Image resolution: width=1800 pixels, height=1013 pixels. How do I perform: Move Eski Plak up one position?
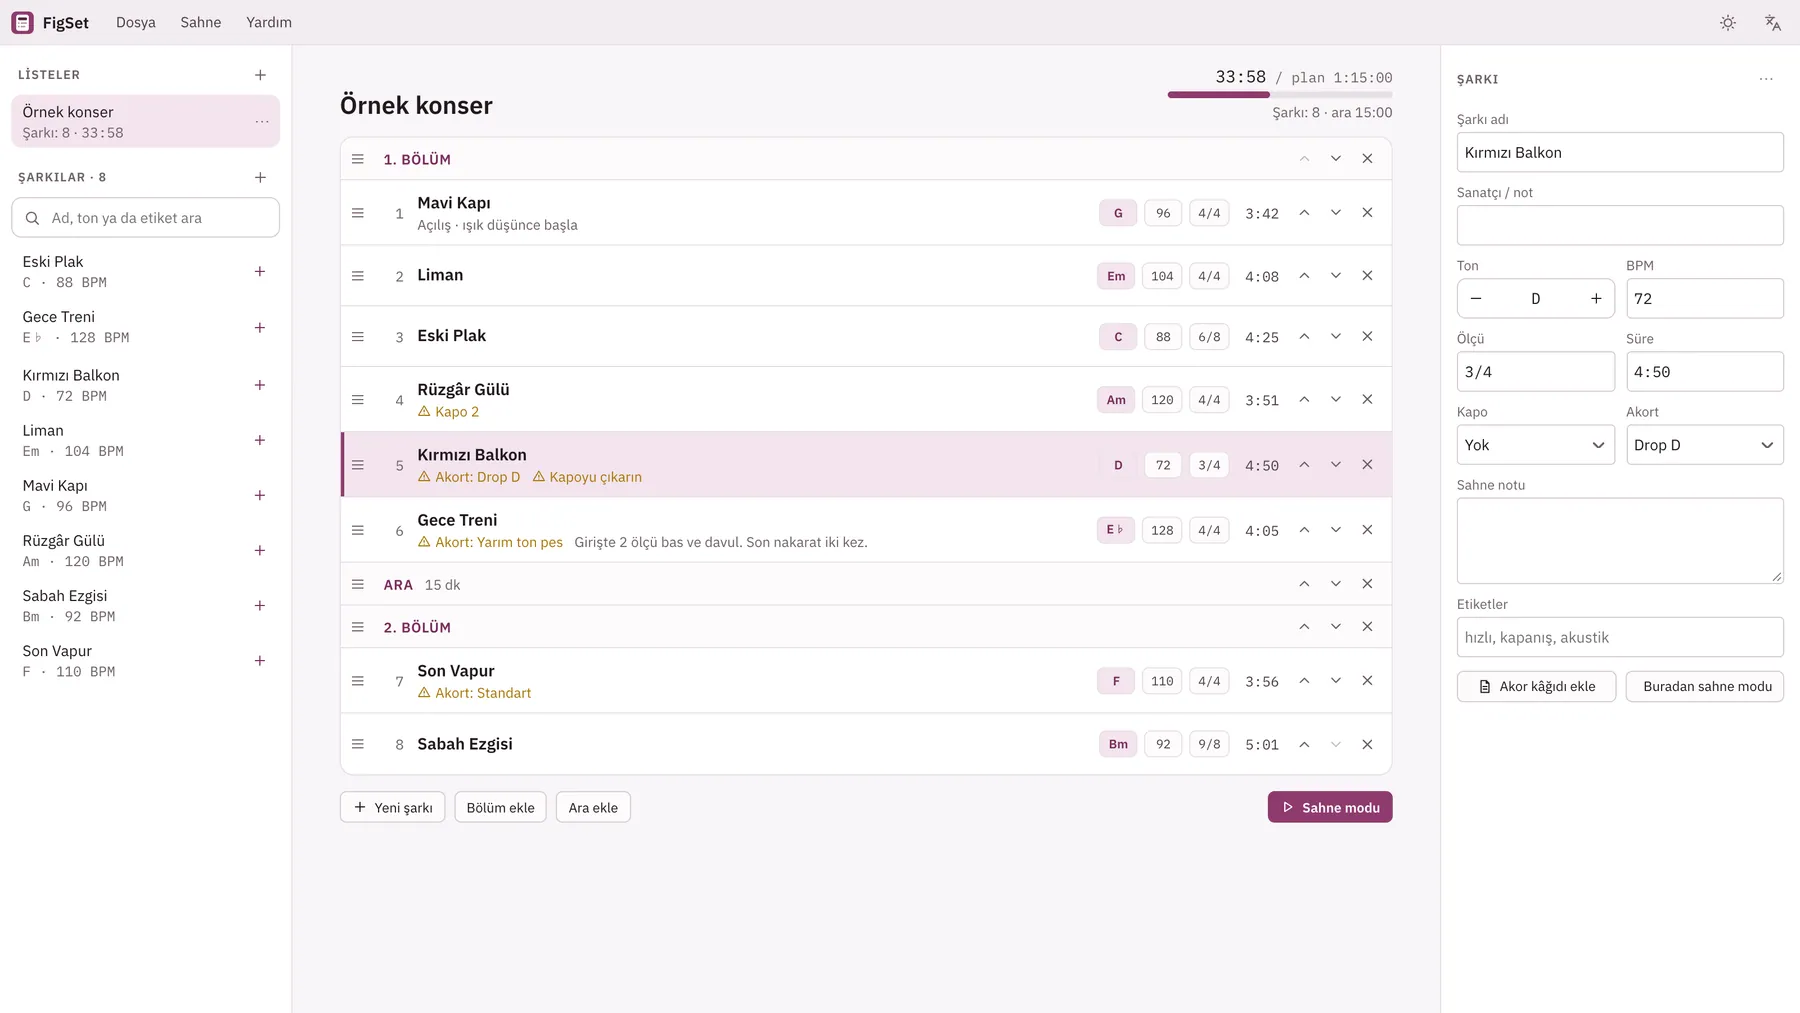click(1304, 336)
